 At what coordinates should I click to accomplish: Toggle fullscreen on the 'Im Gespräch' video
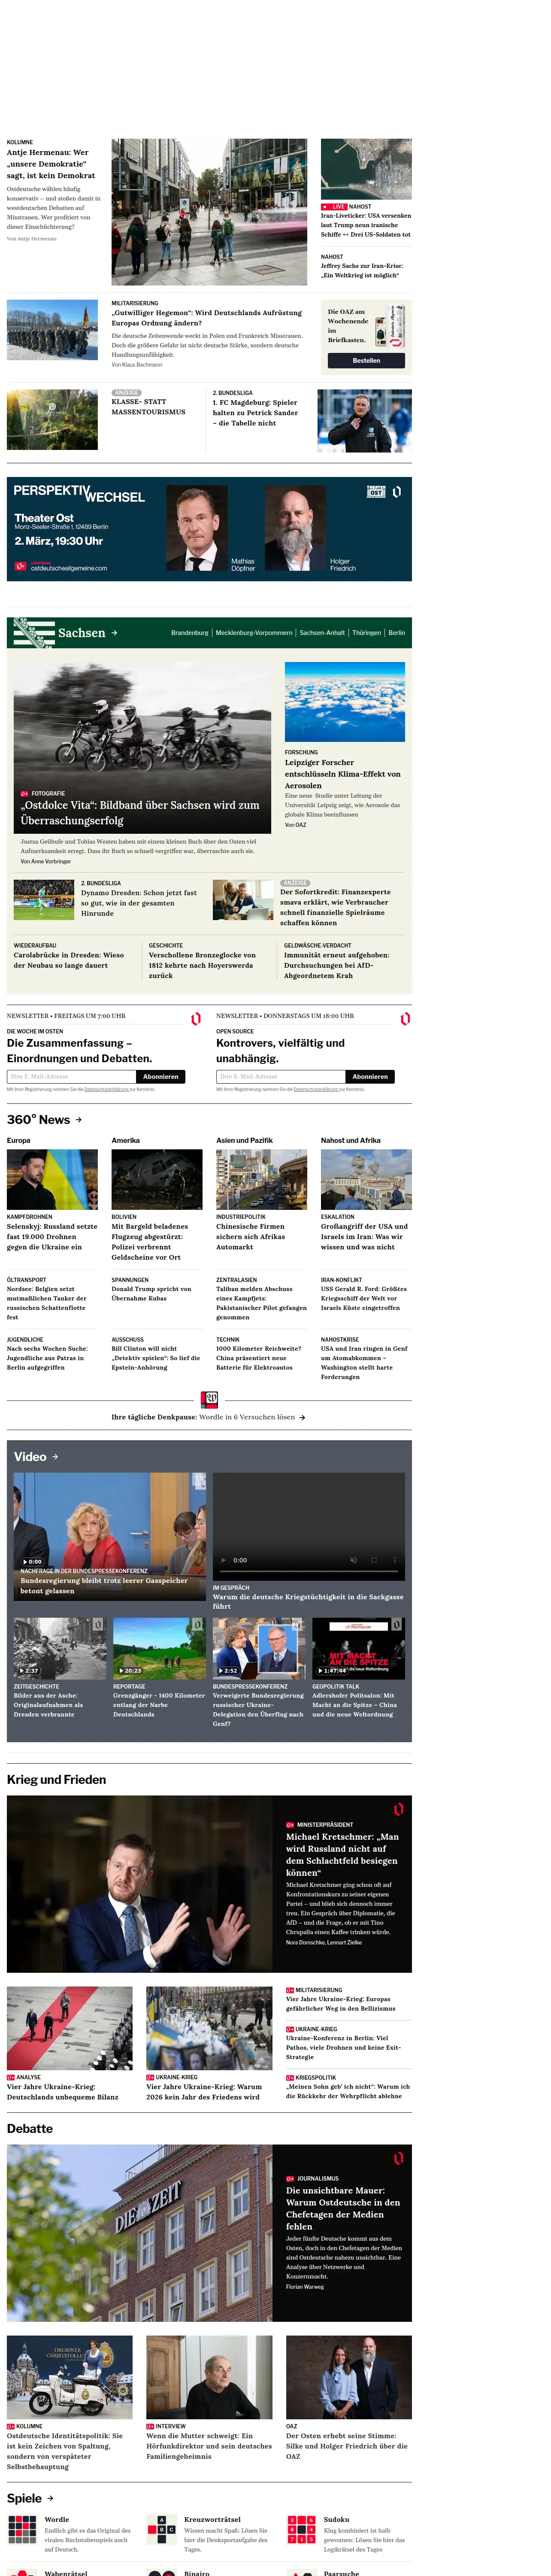(x=375, y=1560)
